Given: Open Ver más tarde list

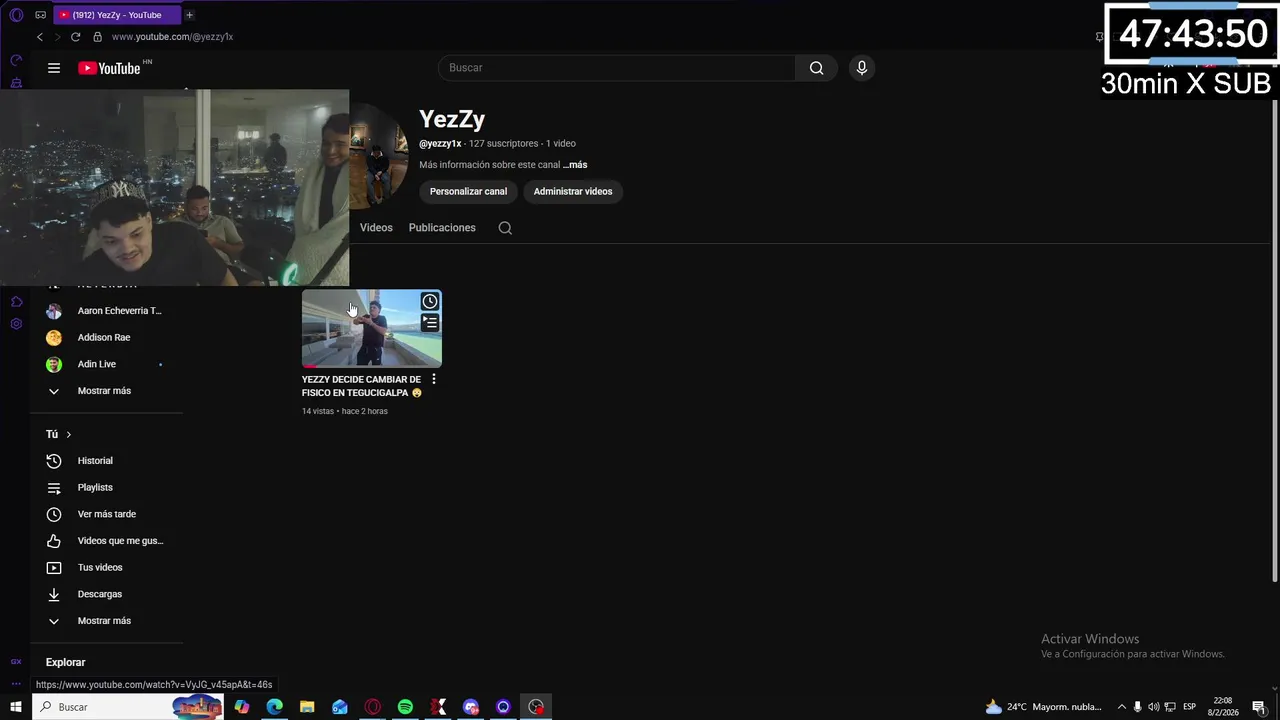Looking at the screenshot, I should (x=106, y=514).
